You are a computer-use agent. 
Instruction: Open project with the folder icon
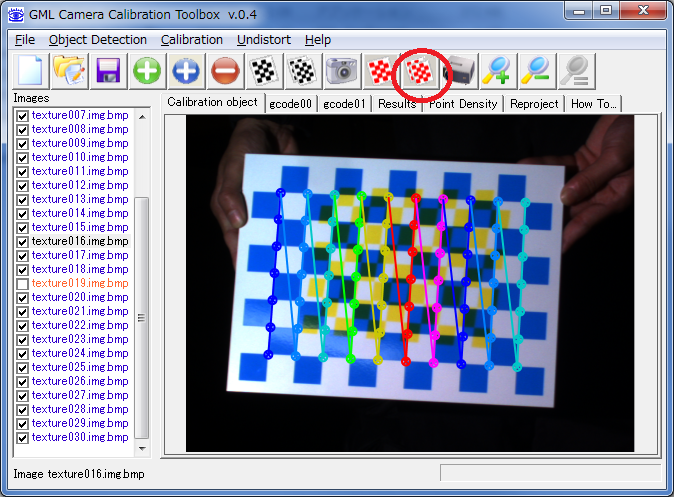tap(70, 70)
